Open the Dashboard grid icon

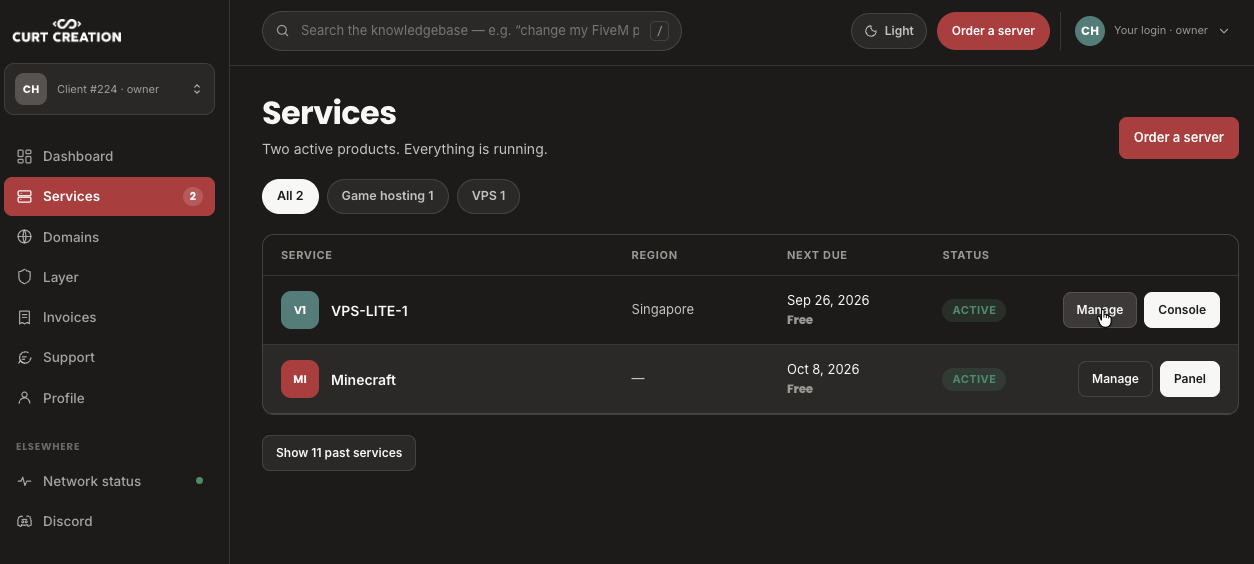pos(25,156)
